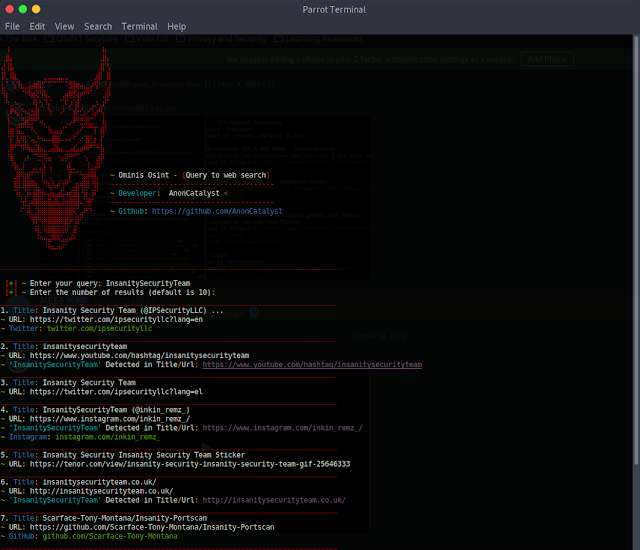Screen dimensions: 640x550
Task: Click Add Phone button in background window
Action: click(x=547, y=59)
